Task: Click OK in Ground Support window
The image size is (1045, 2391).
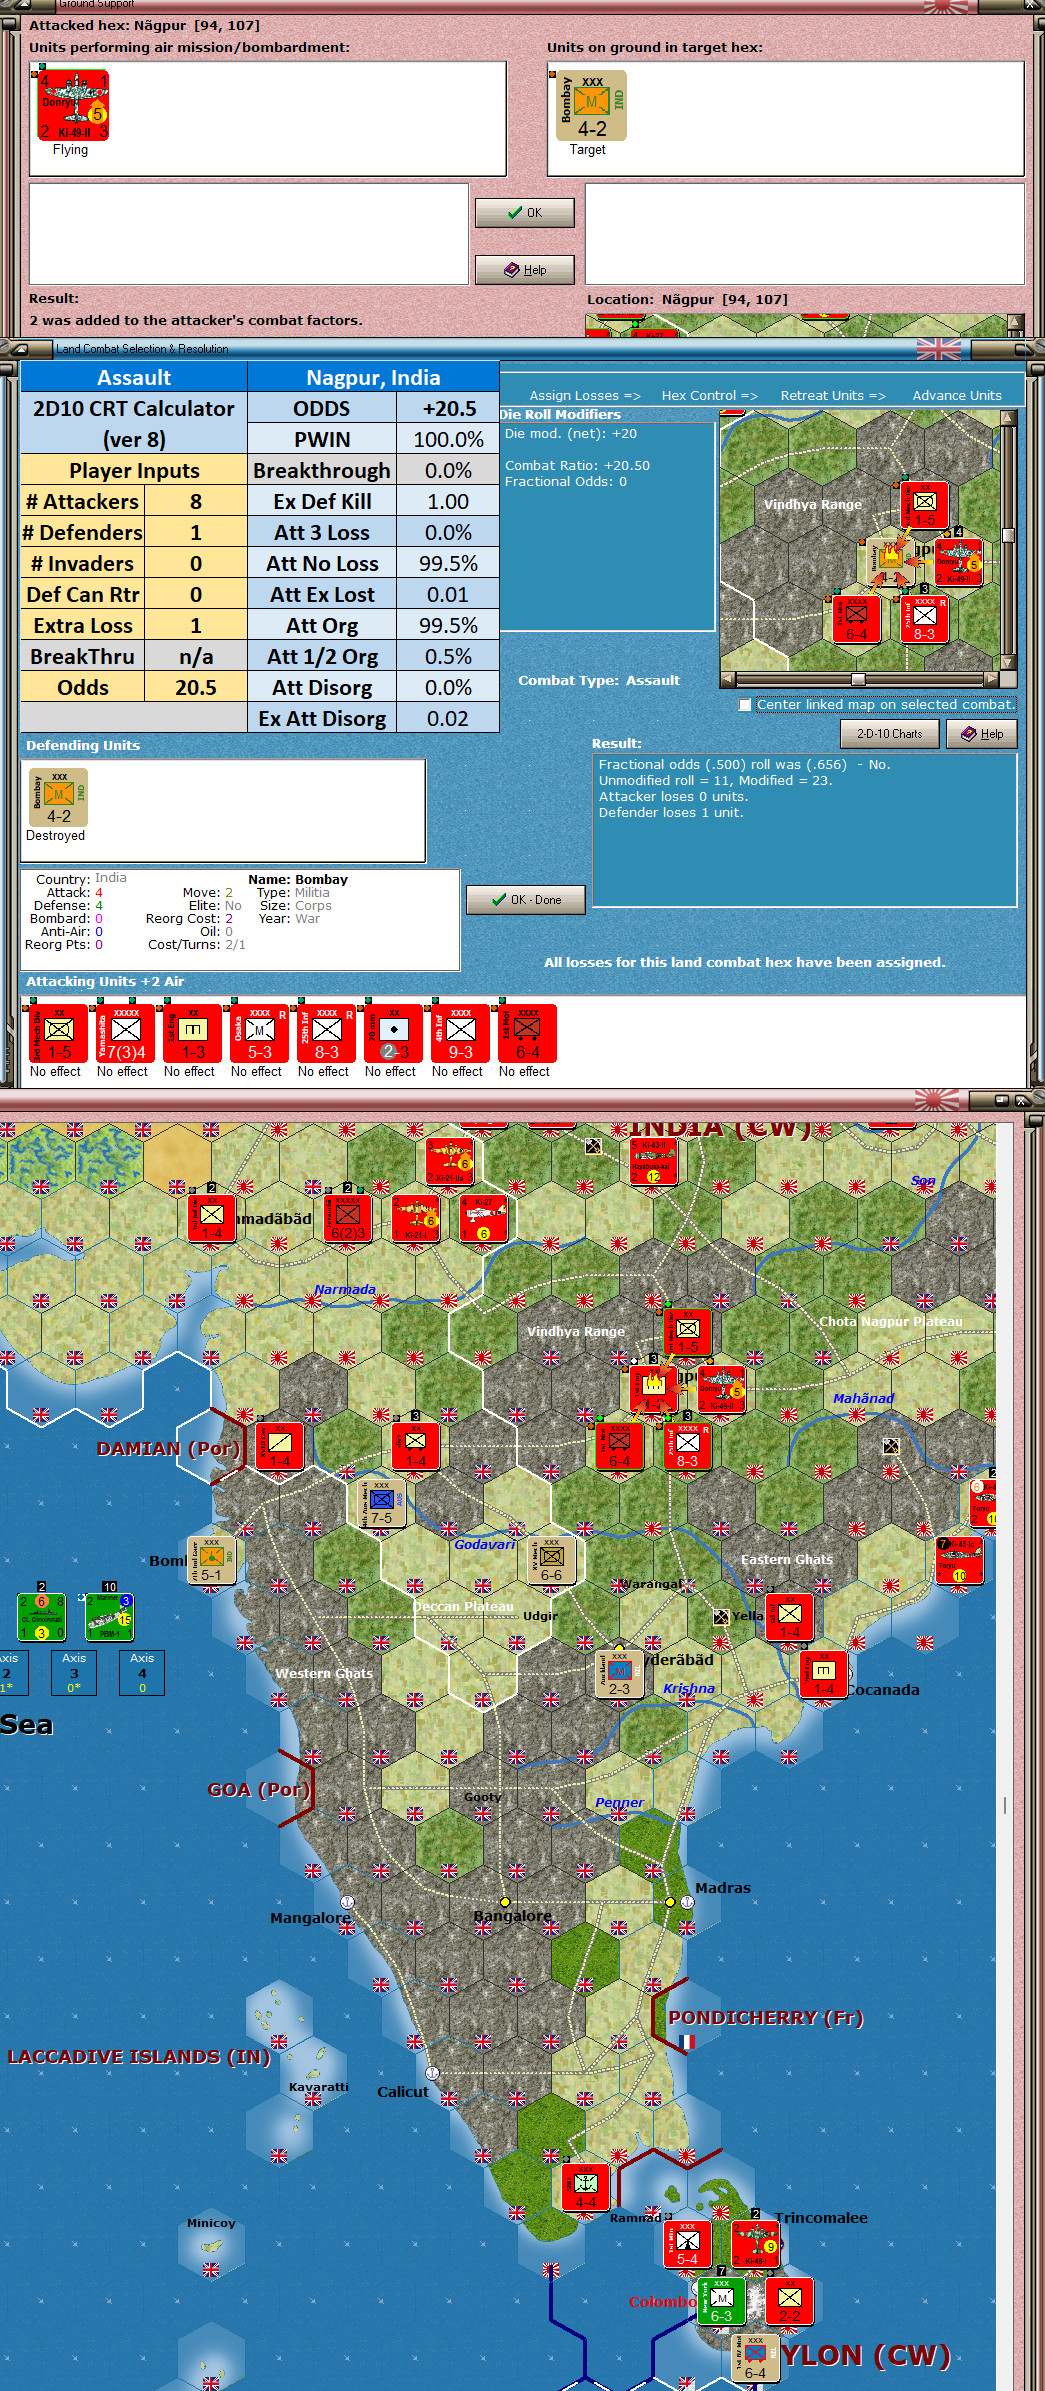Action: click(x=525, y=213)
